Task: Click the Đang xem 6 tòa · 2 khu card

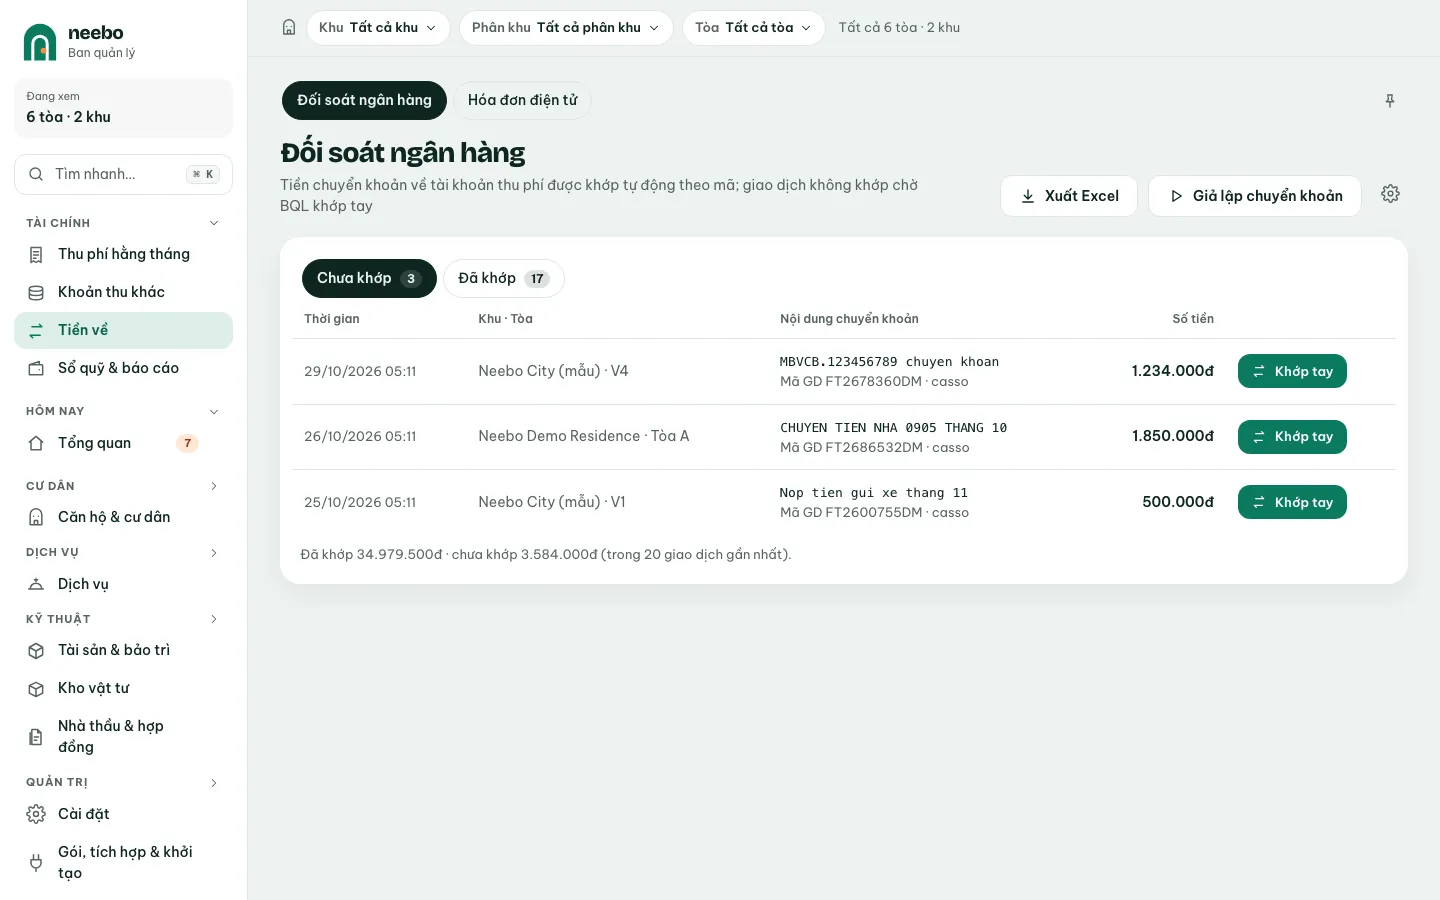Action: tap(123, 108)
